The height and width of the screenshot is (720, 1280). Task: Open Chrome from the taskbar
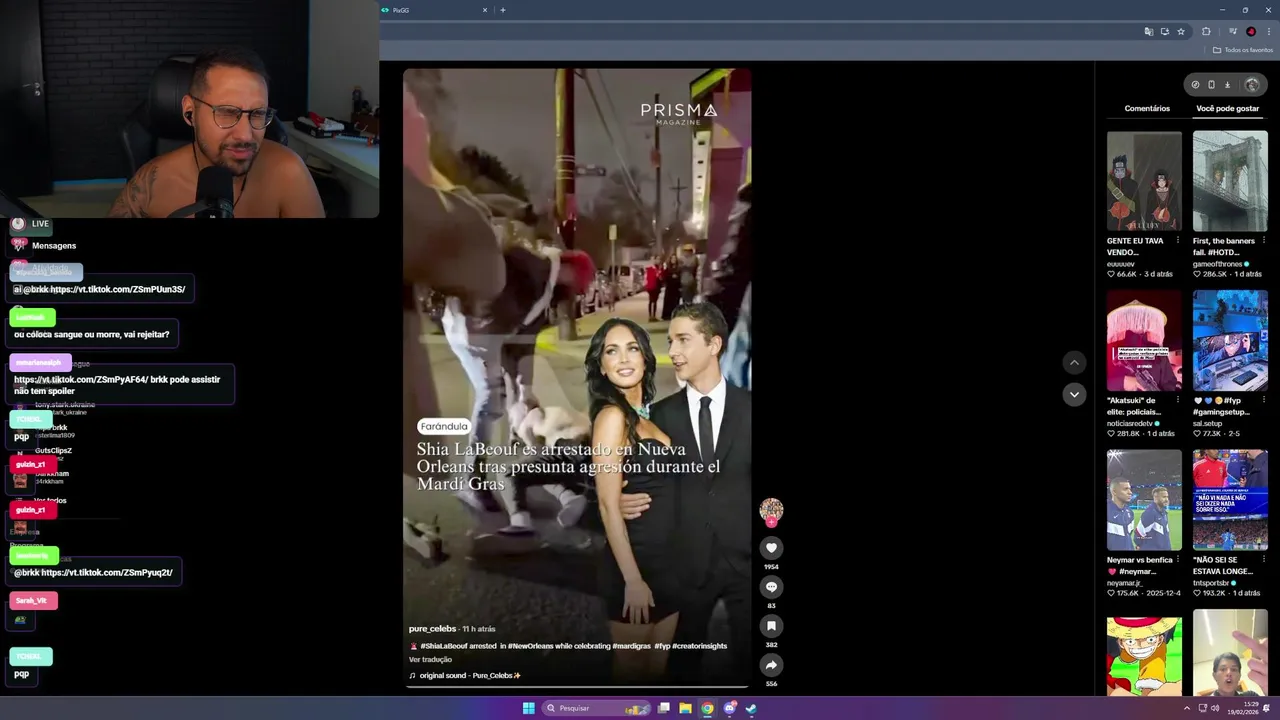pyautogui.click(x=707, y=708)
